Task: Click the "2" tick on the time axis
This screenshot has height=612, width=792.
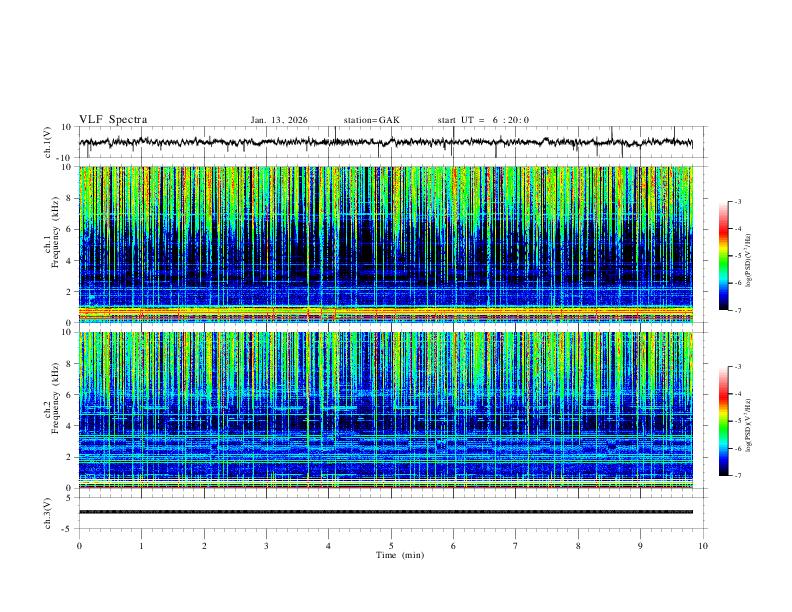Action: pos(204,546)
